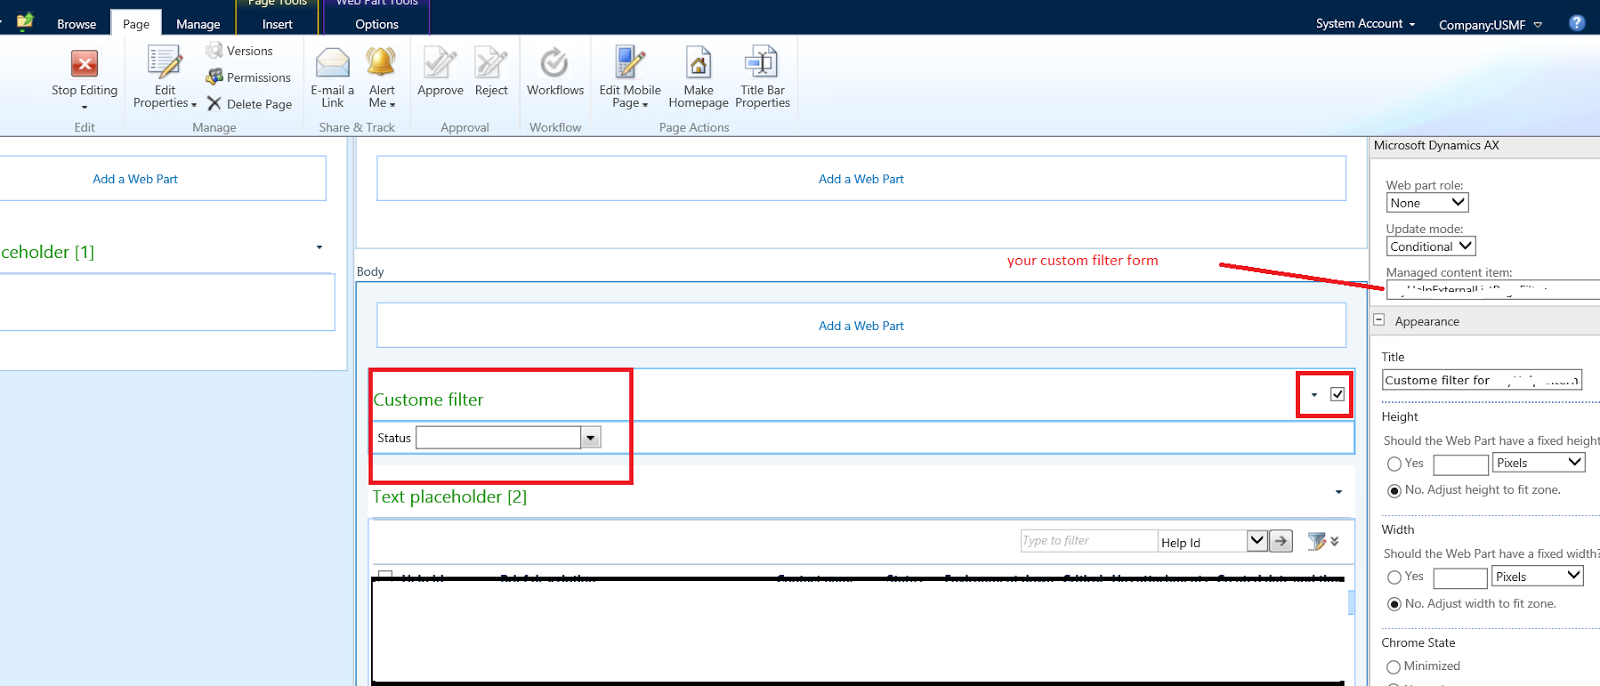The width and height of the screenshot is (1600, 686).
Task: Click Add a Web Part in Body zone
Action: [x=861, y=326]
